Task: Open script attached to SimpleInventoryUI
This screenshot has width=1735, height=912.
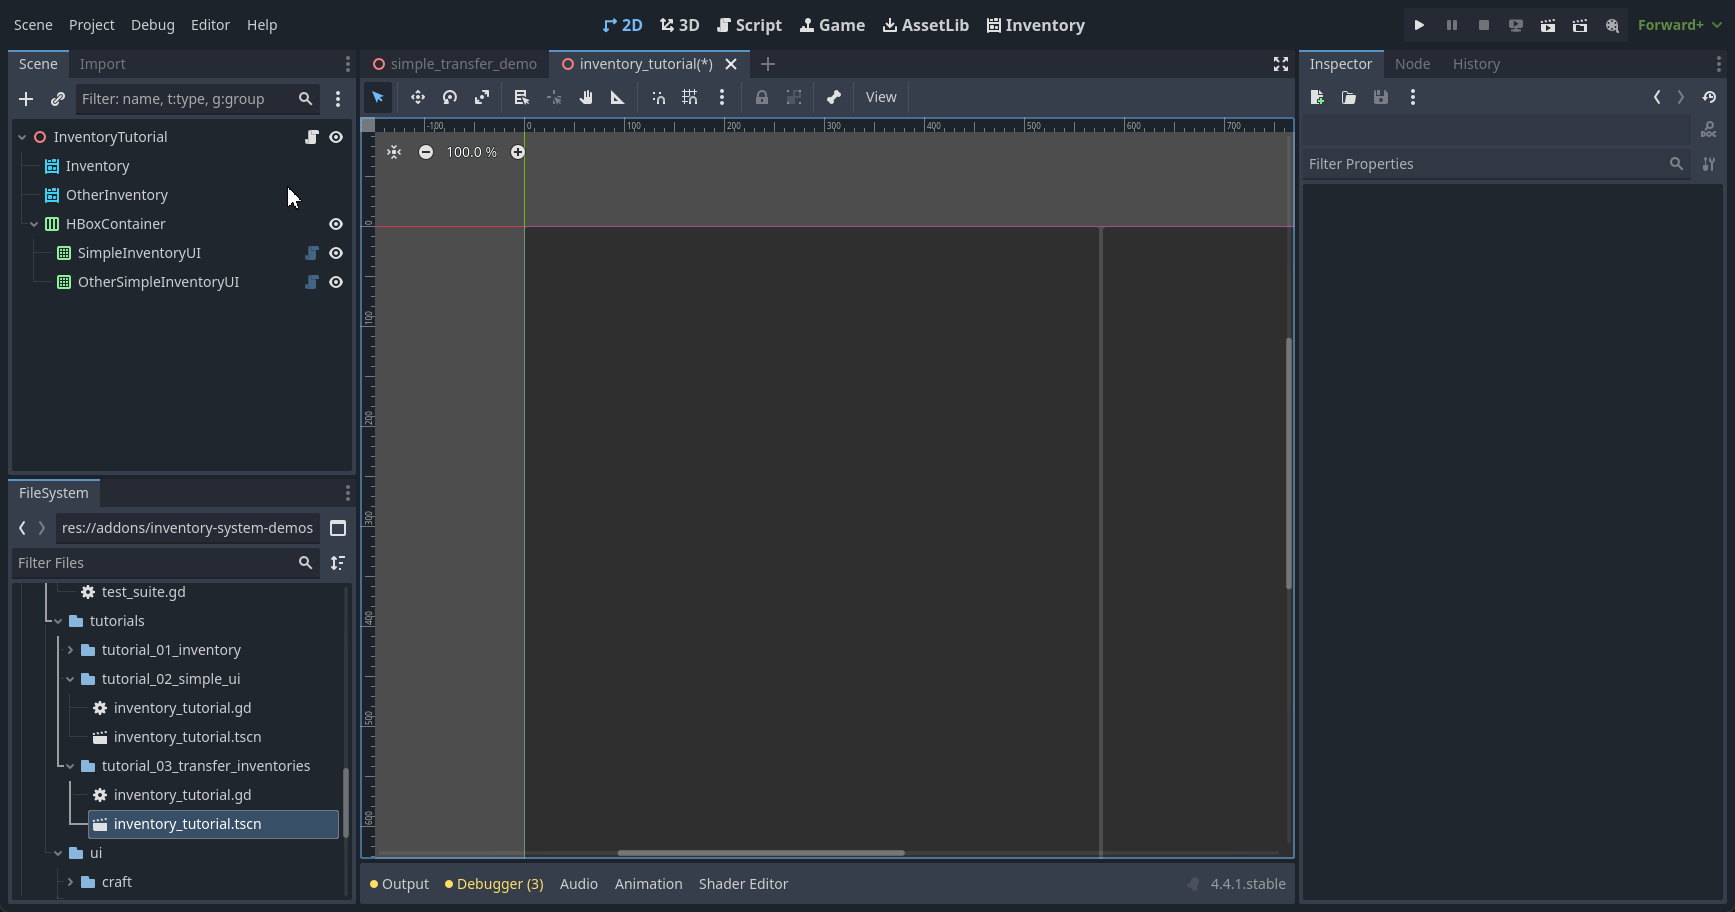Action: [312, 253]
